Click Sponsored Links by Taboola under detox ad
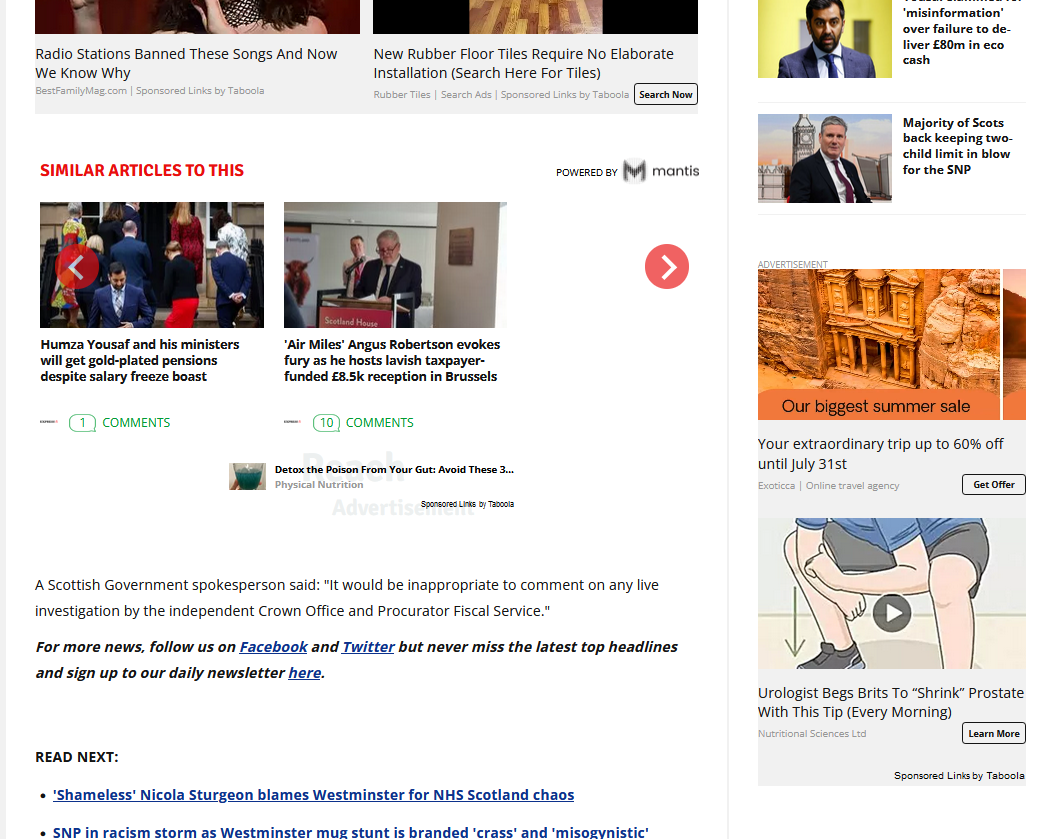The height and width of the screenshot is (839, 1041). (467, 504)
